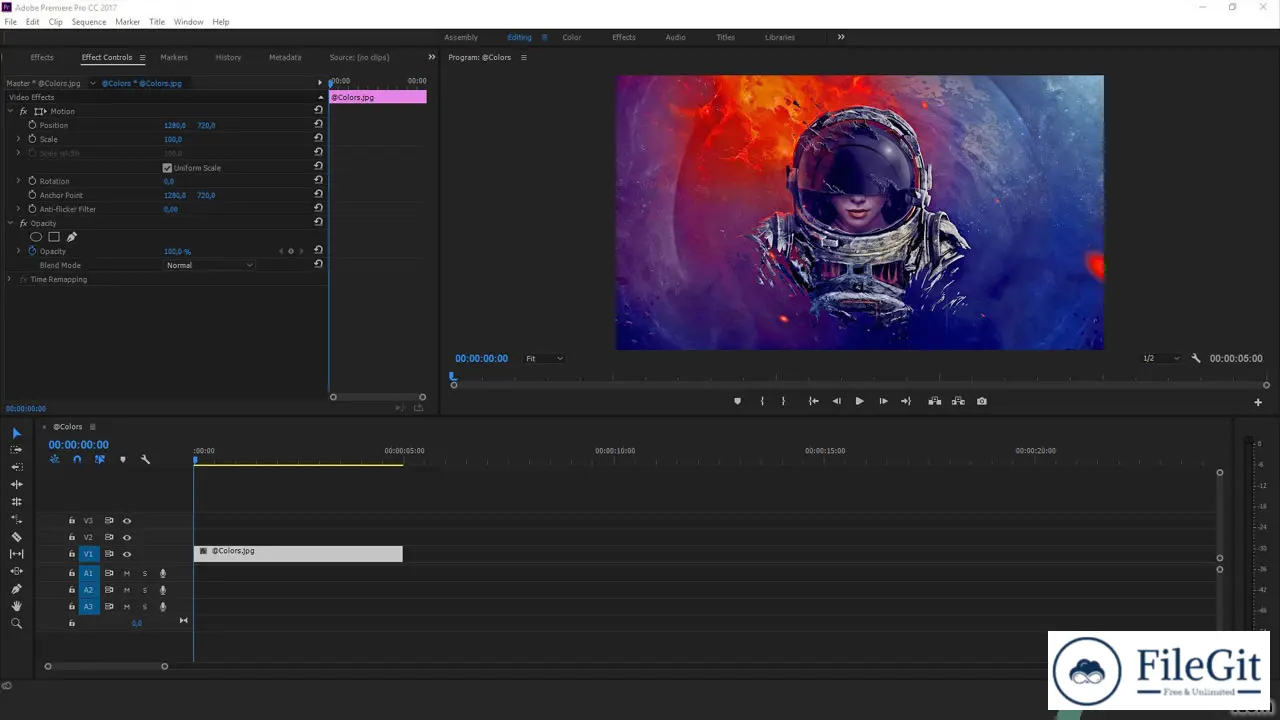Collapse the Motion effect group
This screenshot has width=1280, height=720.
11,111
